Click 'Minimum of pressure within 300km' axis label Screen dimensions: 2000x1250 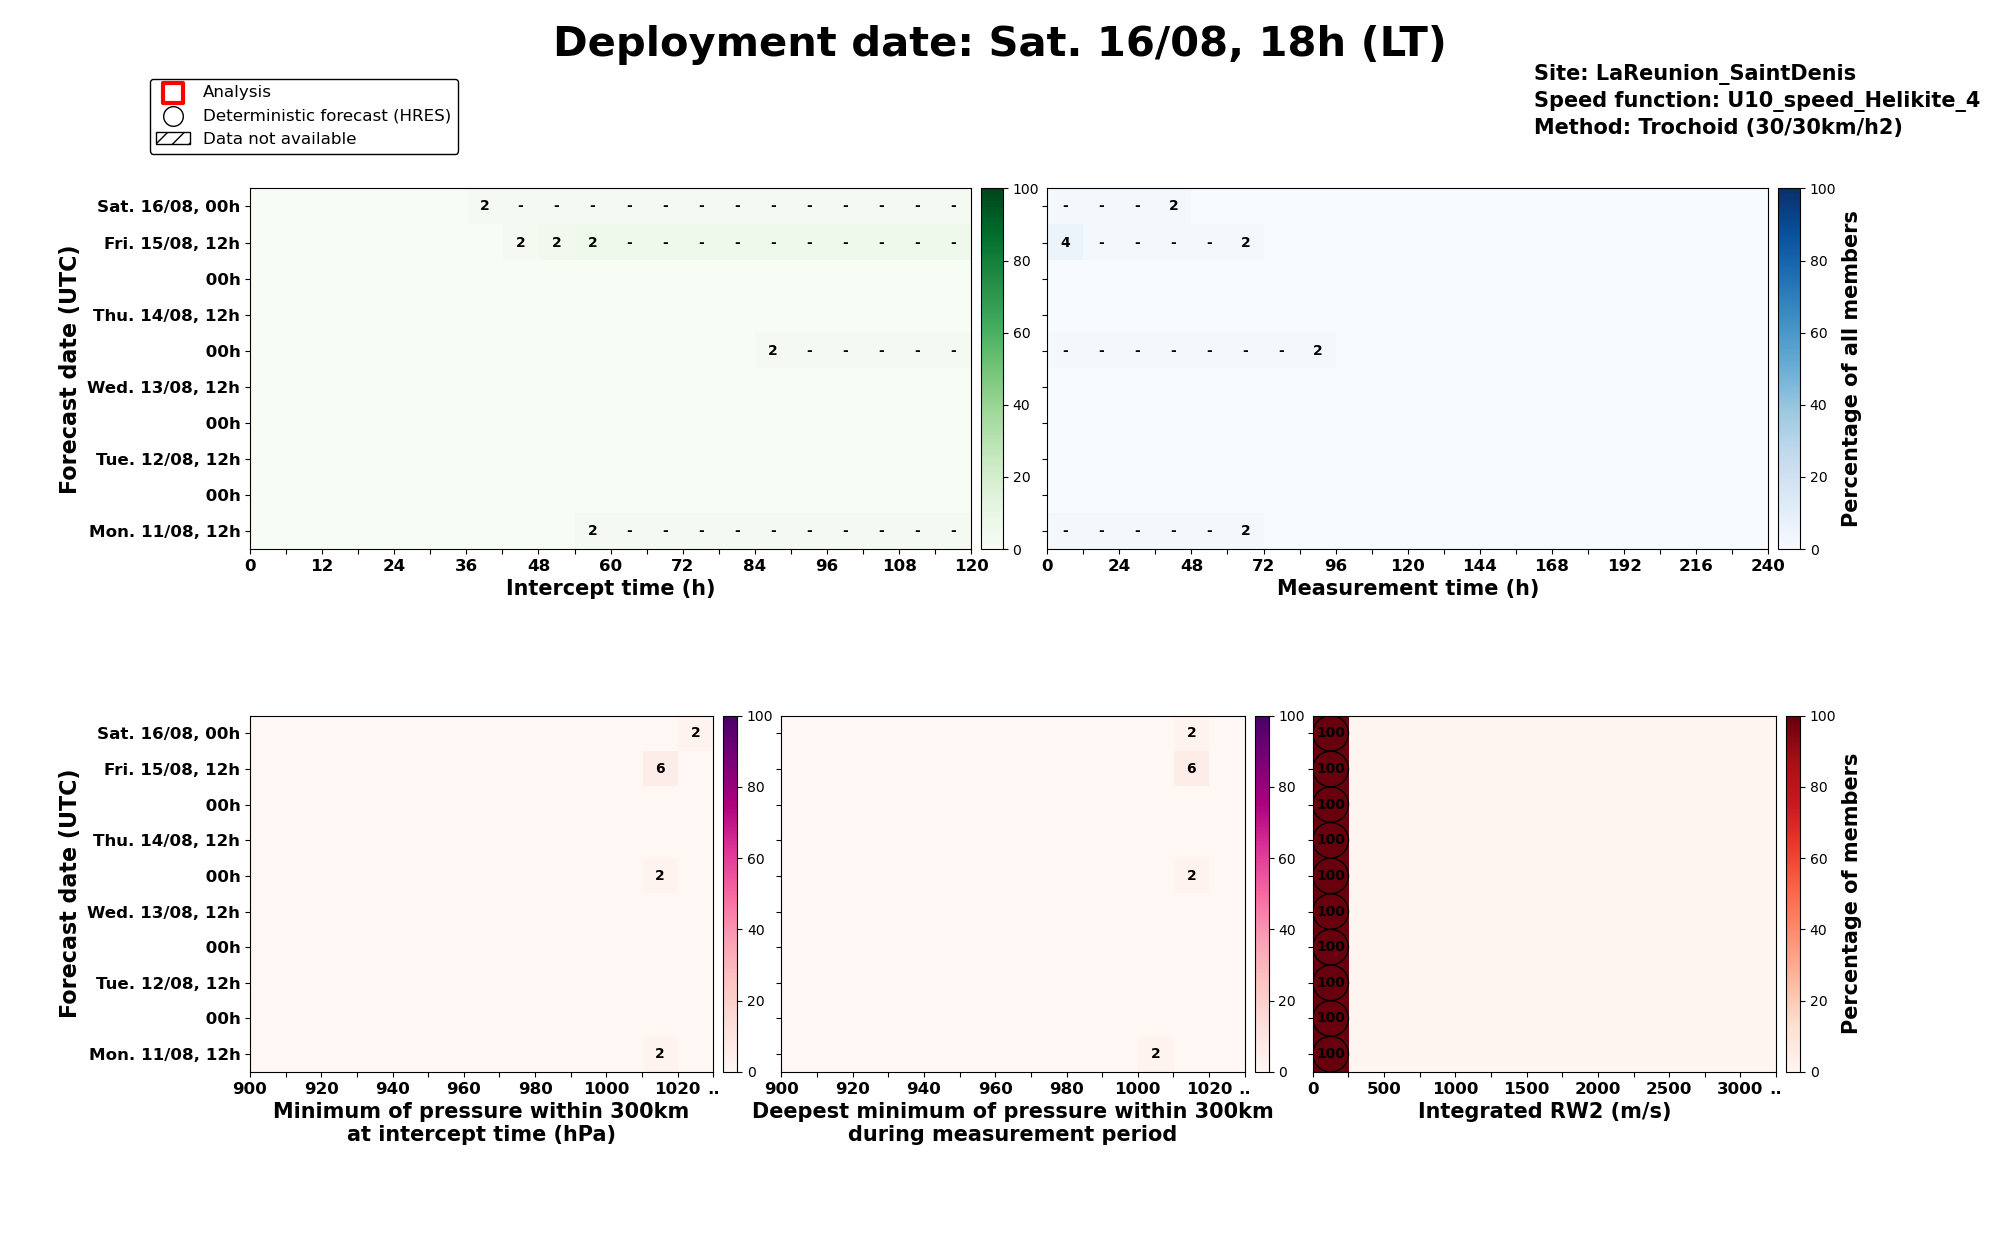click(x=481, y=1111)
